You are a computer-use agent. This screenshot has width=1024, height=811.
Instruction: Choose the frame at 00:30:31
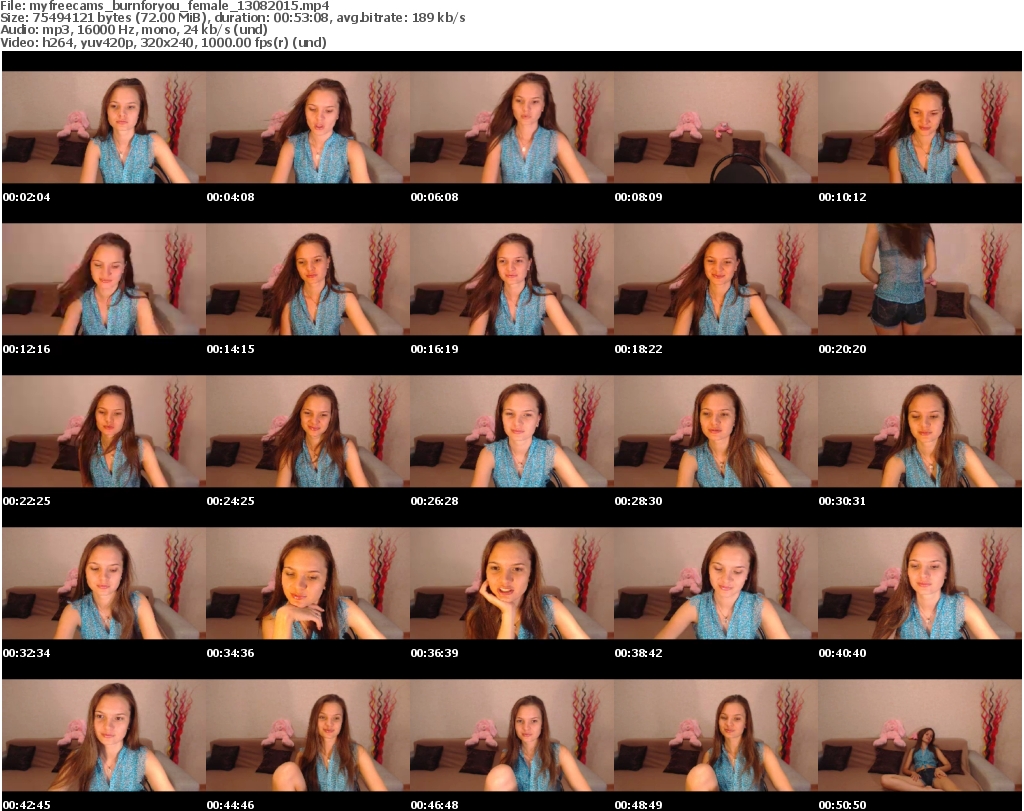[x=920, y=432]
